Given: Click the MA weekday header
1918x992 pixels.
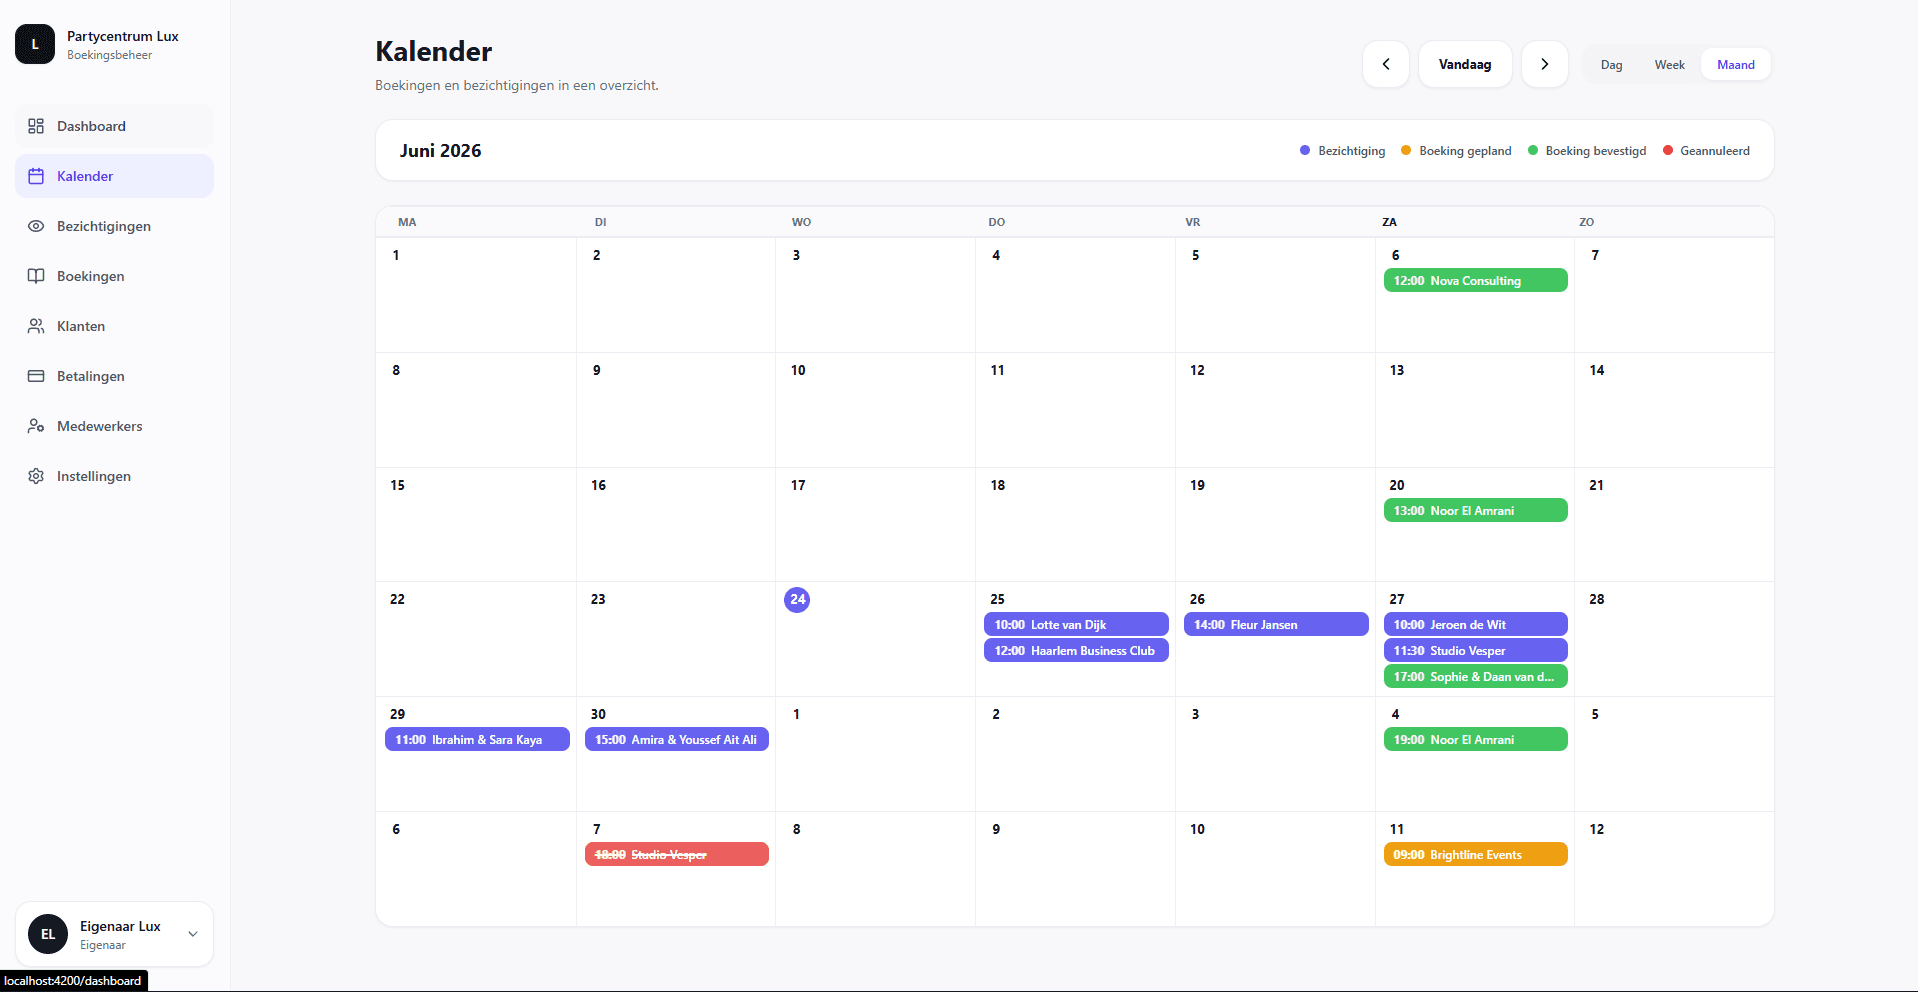Looking at the screenshot, I should pyautogui.click(x=407, y=222).
